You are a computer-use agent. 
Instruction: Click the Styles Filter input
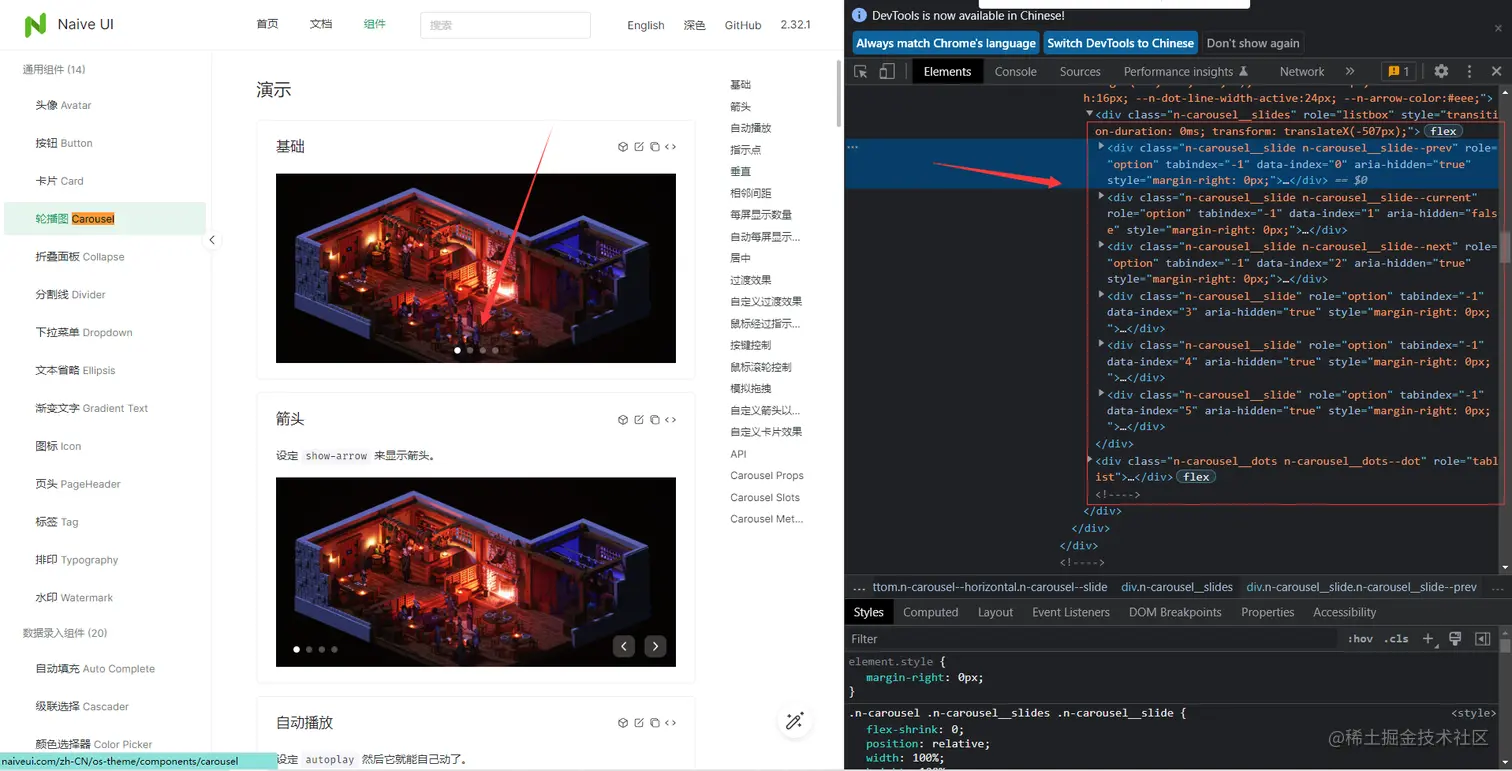(x=1093, y=639)
